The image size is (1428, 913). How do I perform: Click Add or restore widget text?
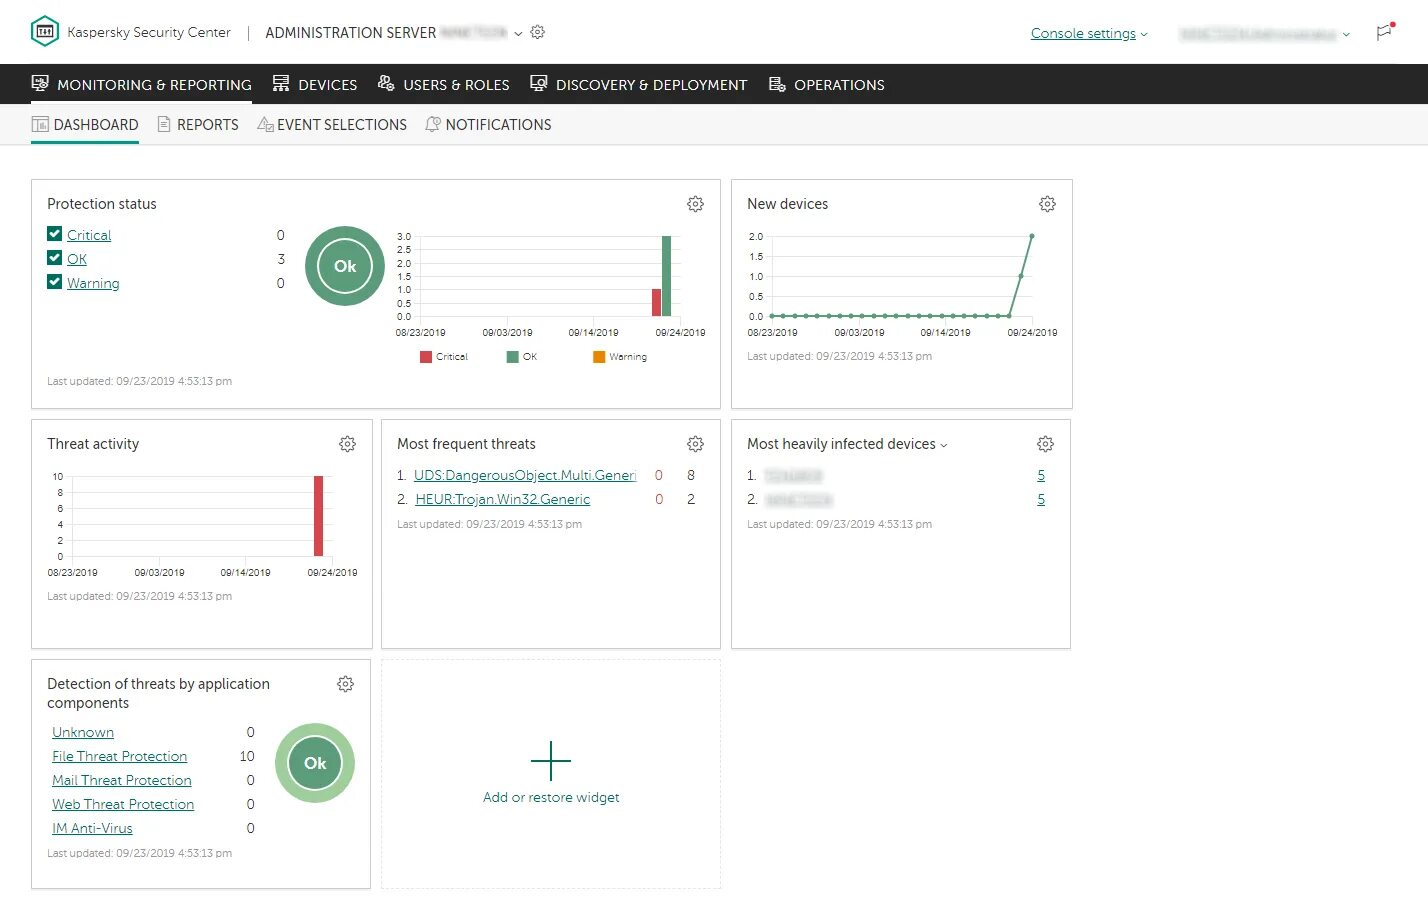pyautogui.click(x=551, y=797)
